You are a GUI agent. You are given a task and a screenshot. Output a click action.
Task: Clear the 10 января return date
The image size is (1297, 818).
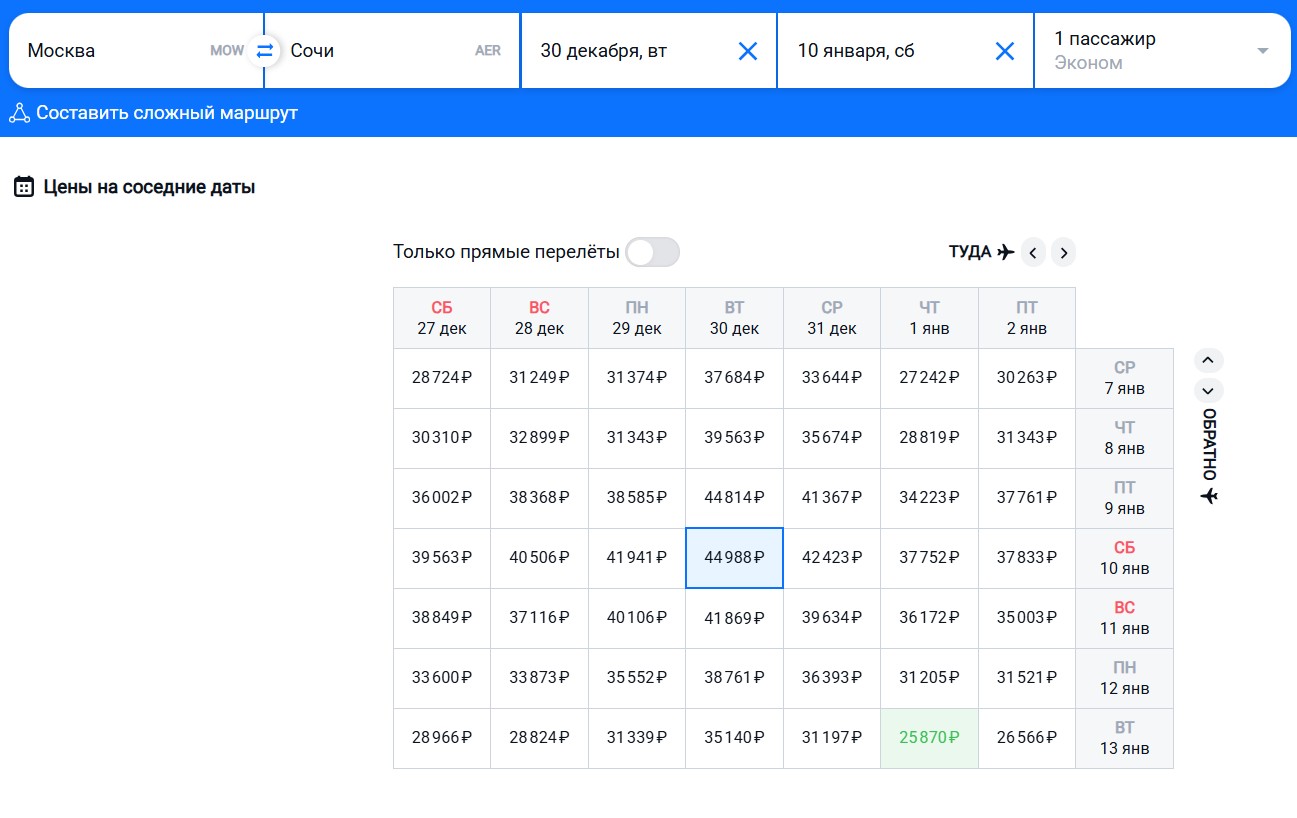(x=1005, y=51)
